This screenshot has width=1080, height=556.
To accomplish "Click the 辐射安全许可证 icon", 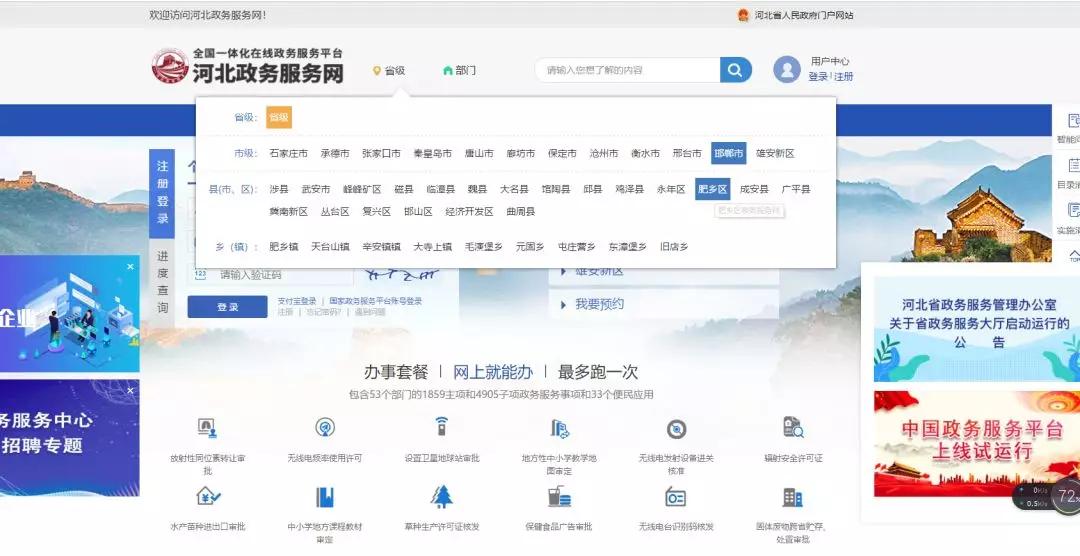I will pyautogui.click(x=793, y=429).
